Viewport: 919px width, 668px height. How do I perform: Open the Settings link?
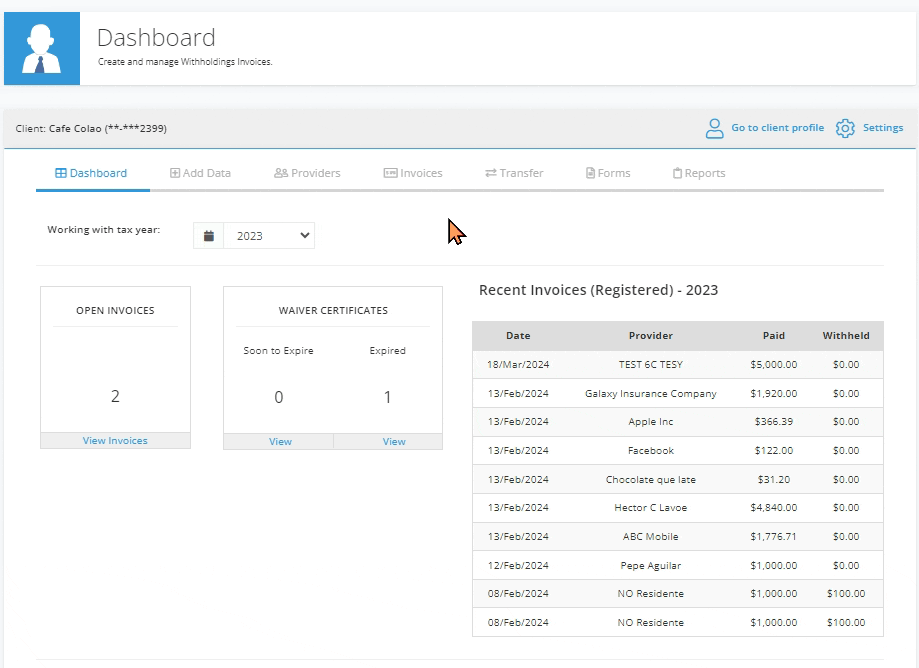tap(883, 128)
